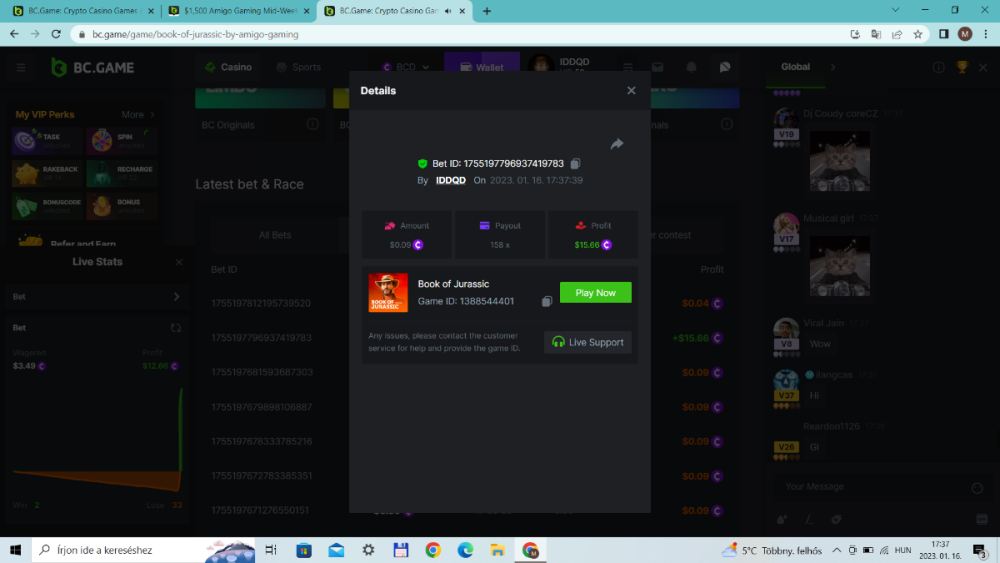Click the IDDQD username link
1000x563 pixels.
450,181
